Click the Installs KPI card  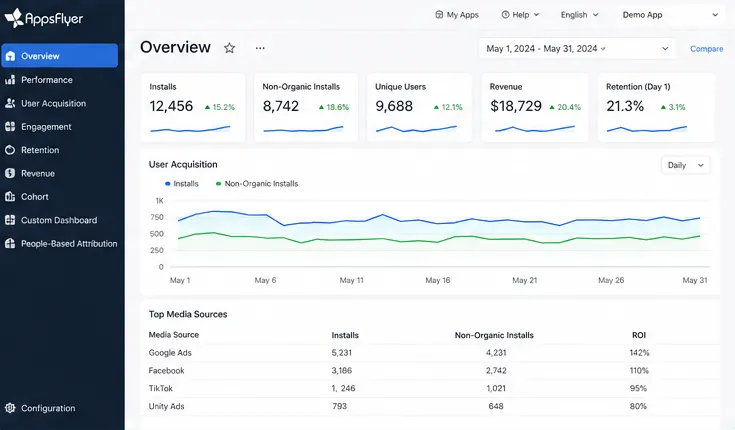(x=193, y=107)
